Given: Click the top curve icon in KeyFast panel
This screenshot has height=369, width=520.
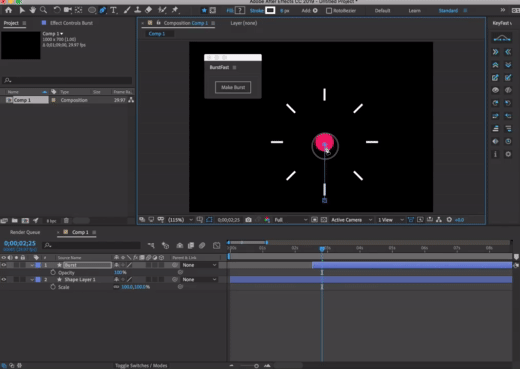Looking at the screenshot, I should 502,38.
